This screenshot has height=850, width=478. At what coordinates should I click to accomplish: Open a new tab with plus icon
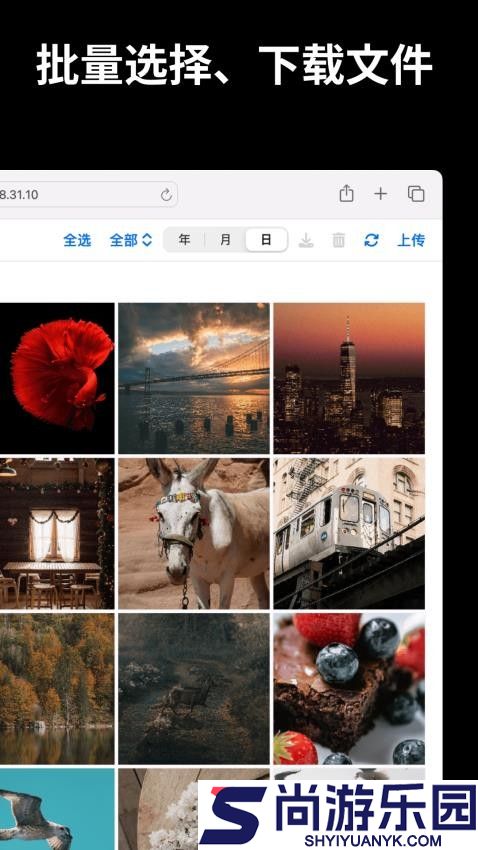381,194
